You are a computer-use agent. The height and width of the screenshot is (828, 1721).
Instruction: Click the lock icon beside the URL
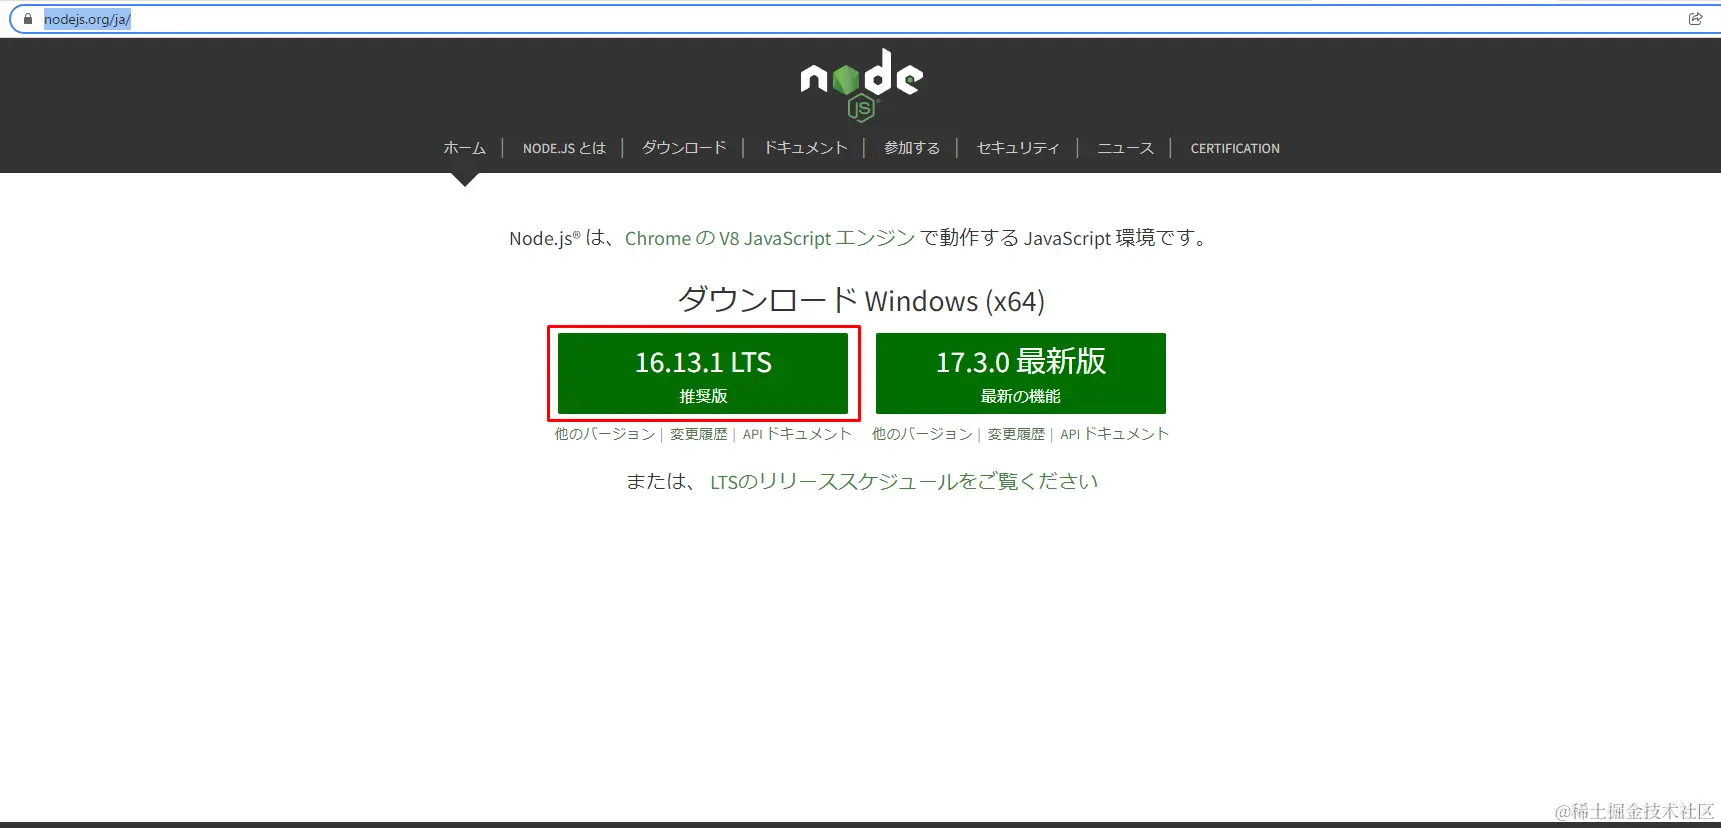coord(28,19)
